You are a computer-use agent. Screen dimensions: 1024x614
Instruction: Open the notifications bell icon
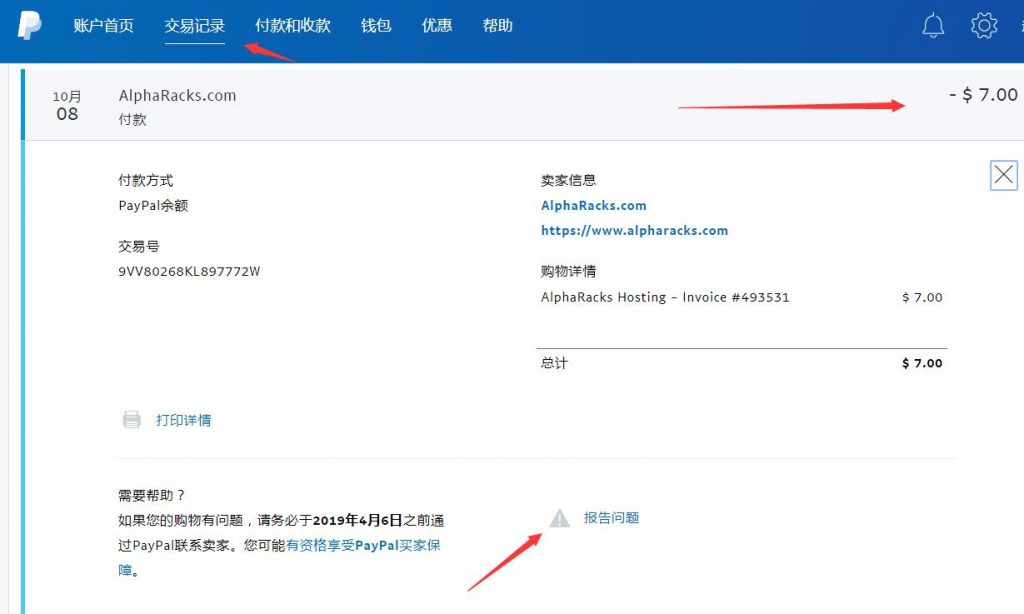(x=933, y=25)
